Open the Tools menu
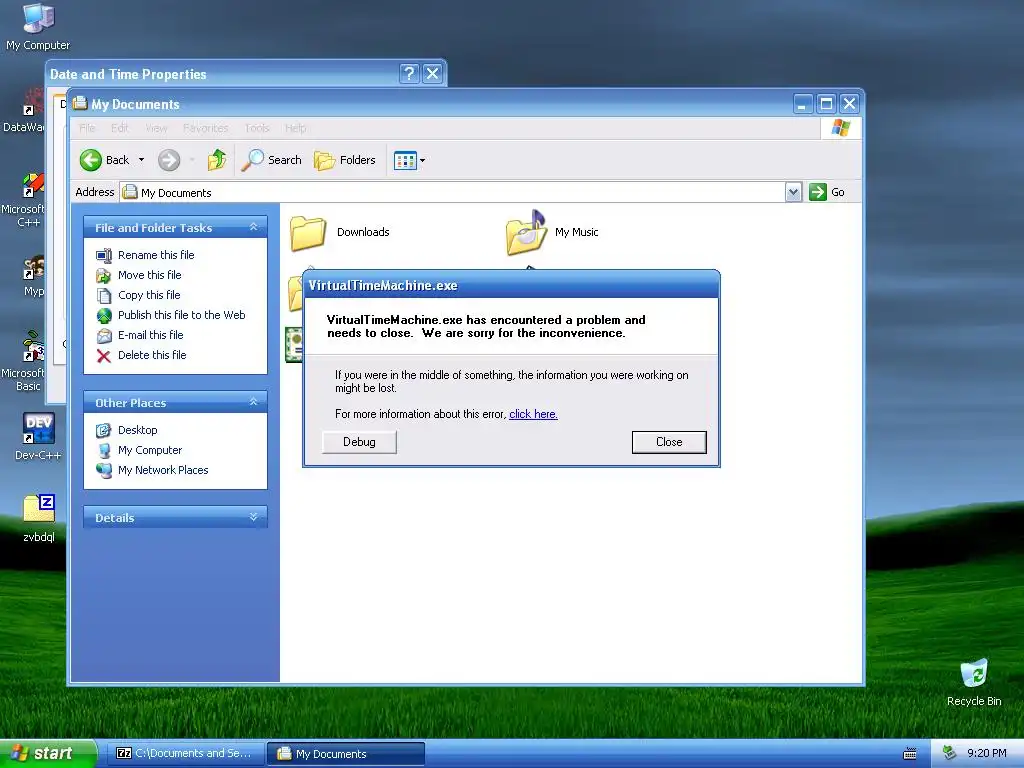Viewport: 1024px width, 768px height. pos(257,128)
